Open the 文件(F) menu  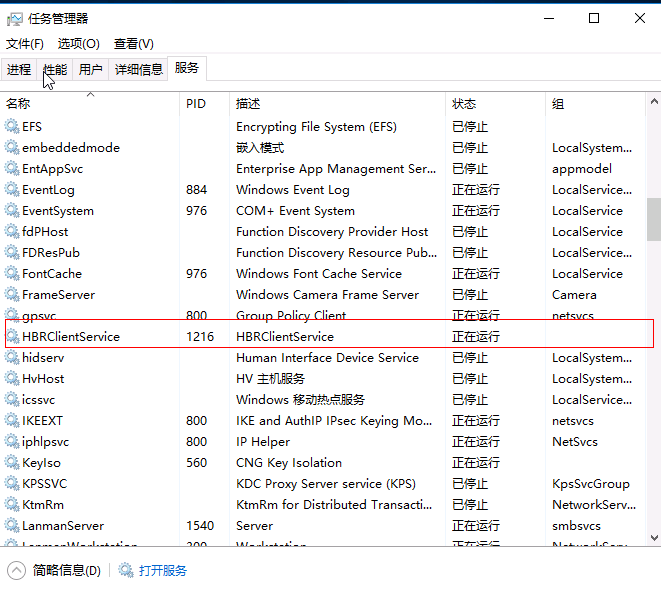(x=25, y=43)
